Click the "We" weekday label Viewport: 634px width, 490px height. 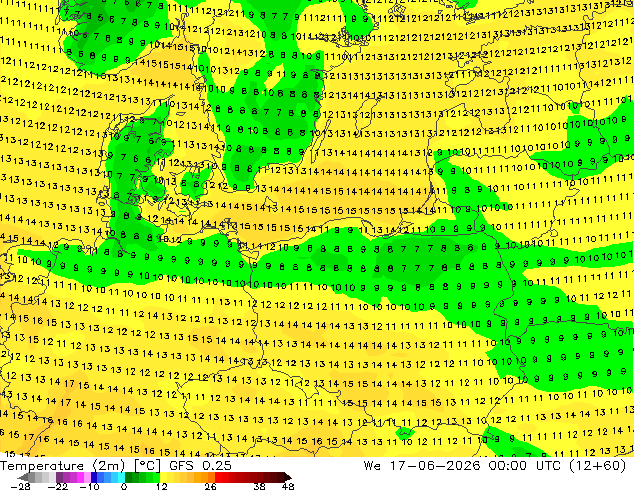372,466
